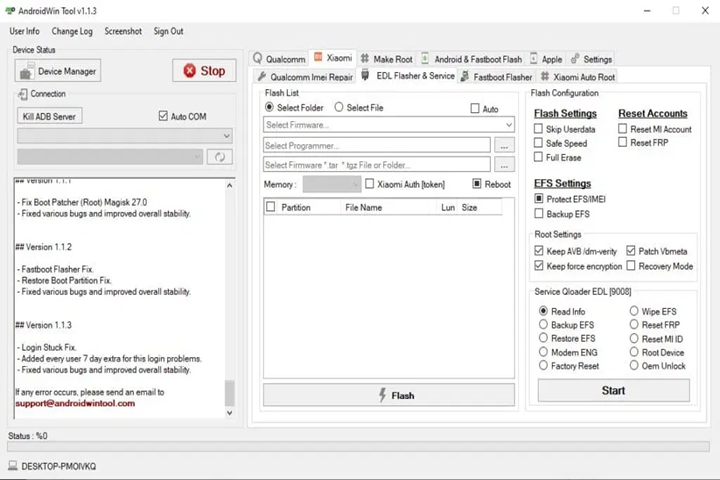Image resolution: width=720 pixels, height=480 pixels.
Task: Expand the COM port dropdown under Auto COM
Action: (x=125, y=136)
